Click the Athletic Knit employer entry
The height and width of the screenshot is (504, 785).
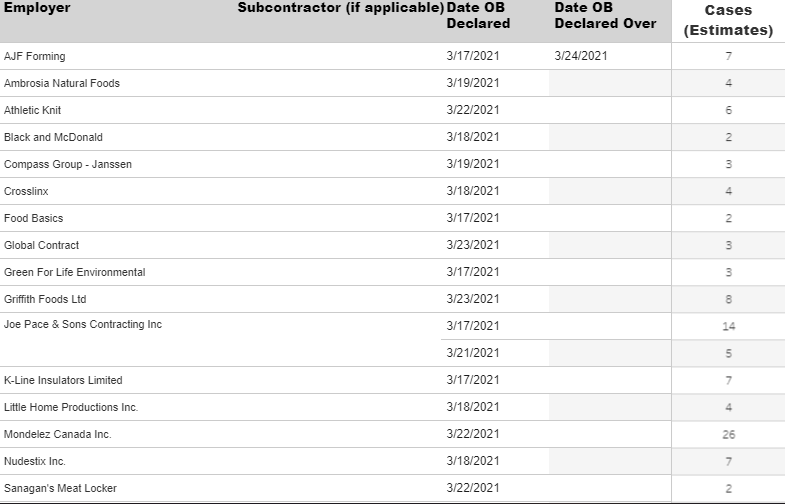33,110
